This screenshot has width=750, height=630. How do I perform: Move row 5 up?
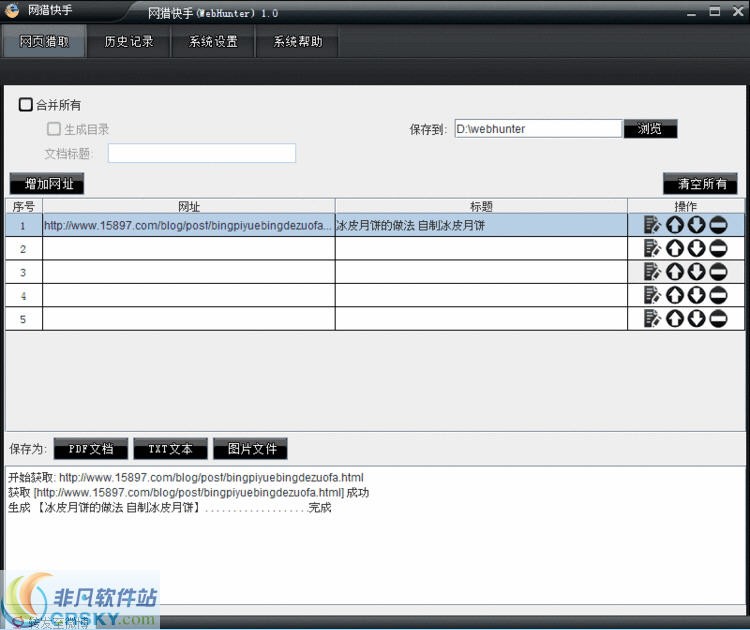point(675,319)
